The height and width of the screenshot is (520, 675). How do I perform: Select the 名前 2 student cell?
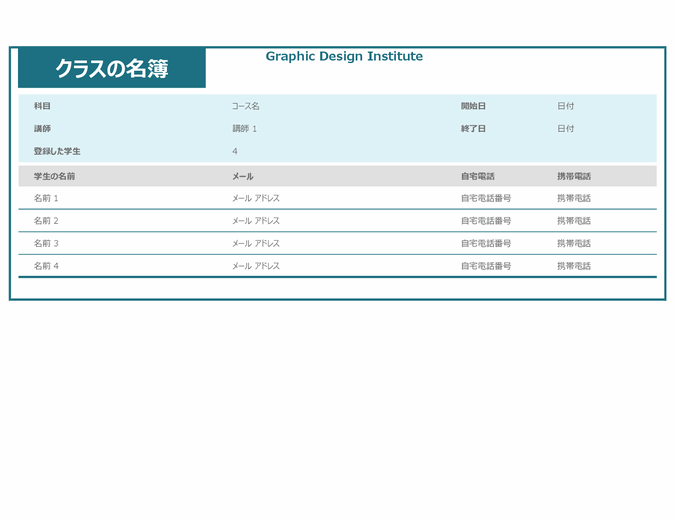coord(46,221)
